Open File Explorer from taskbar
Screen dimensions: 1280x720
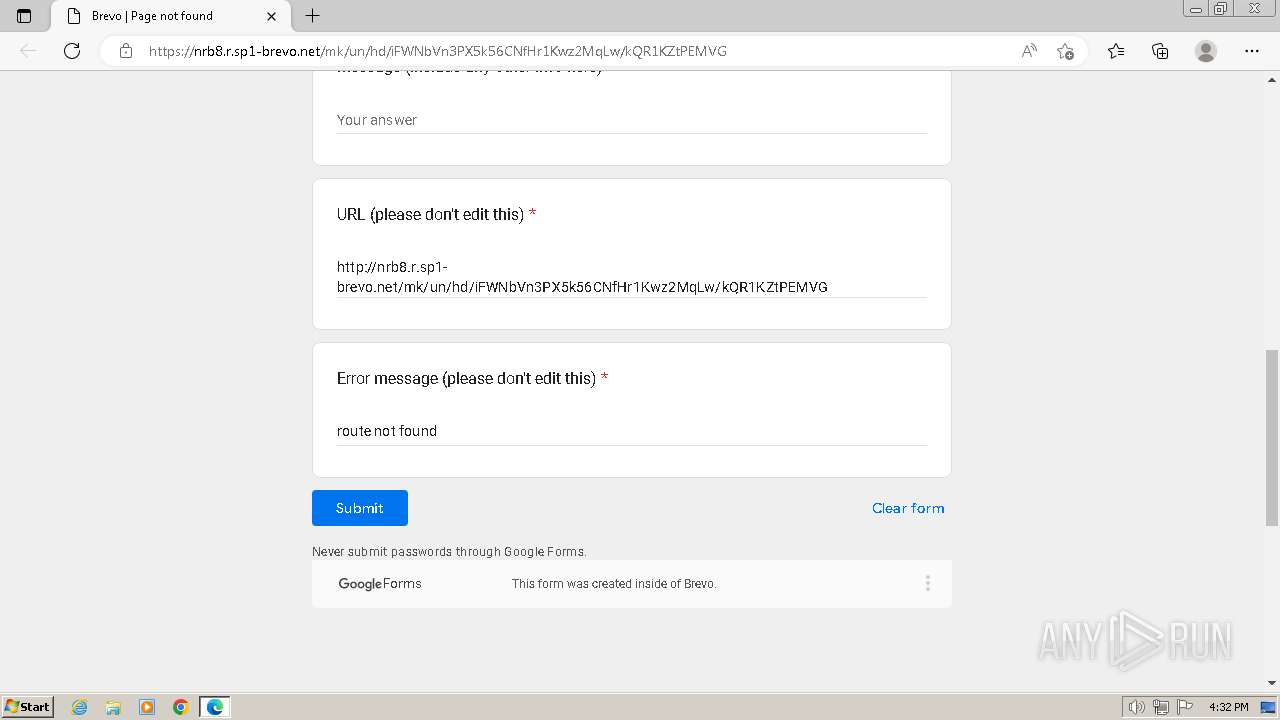pyautogui.click(x=113, y=707)
